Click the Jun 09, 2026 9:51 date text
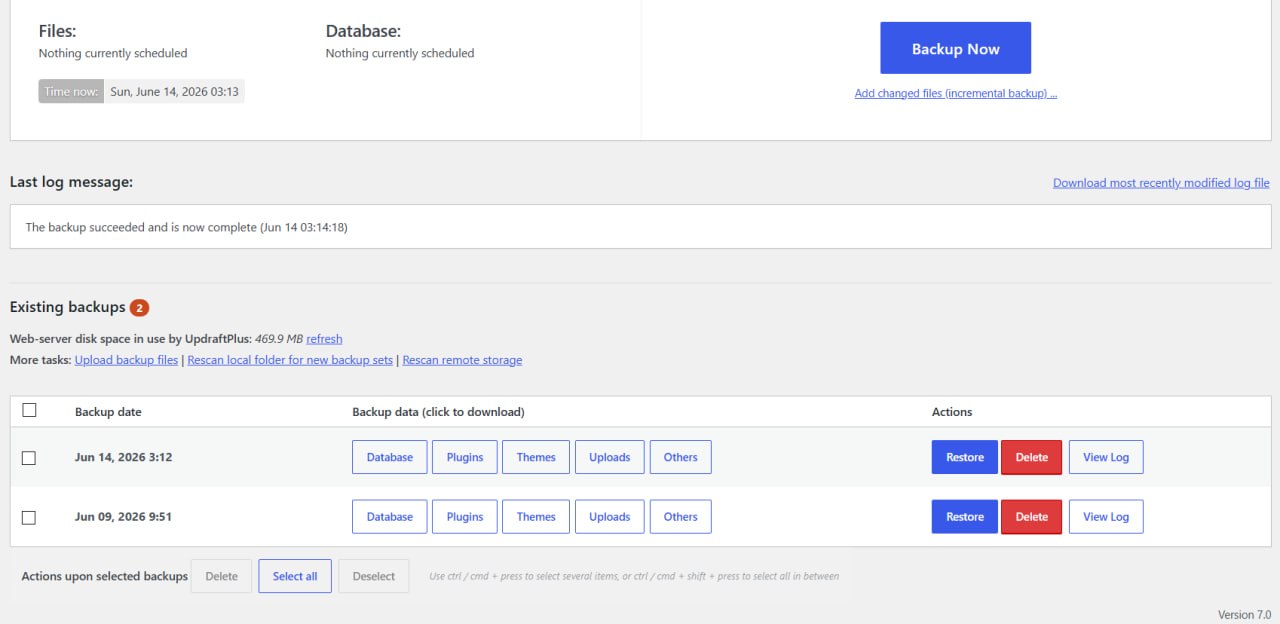1280x624 pixels. pyautogui.click(x=124, y=517)
